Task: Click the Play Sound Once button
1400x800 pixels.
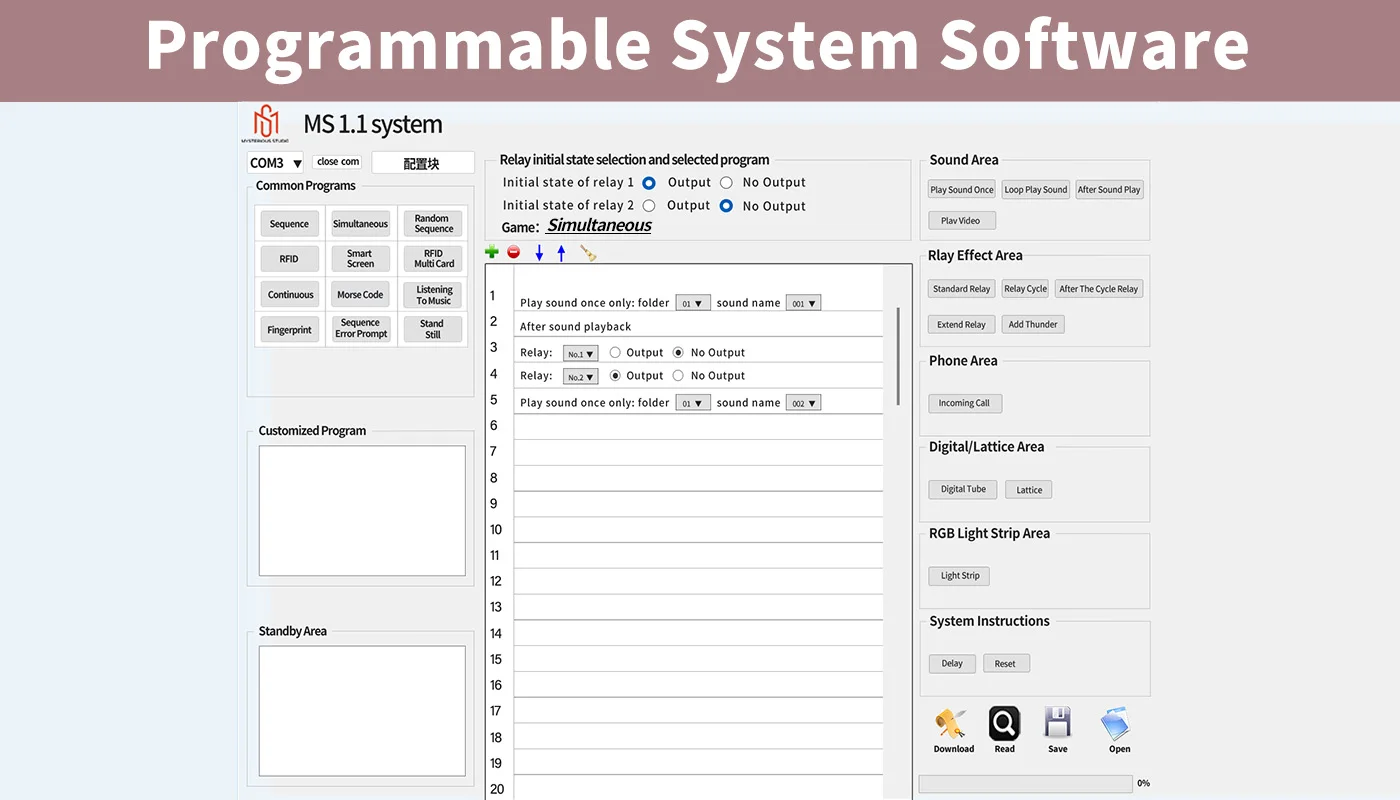Action: pos(962,190)
